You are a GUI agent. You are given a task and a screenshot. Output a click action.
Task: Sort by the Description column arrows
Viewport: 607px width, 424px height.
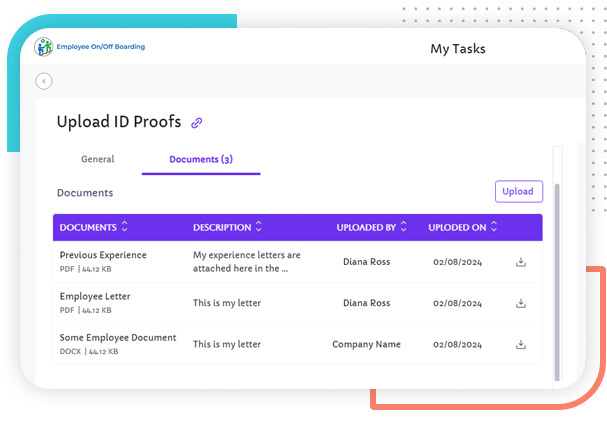(258, 227)
